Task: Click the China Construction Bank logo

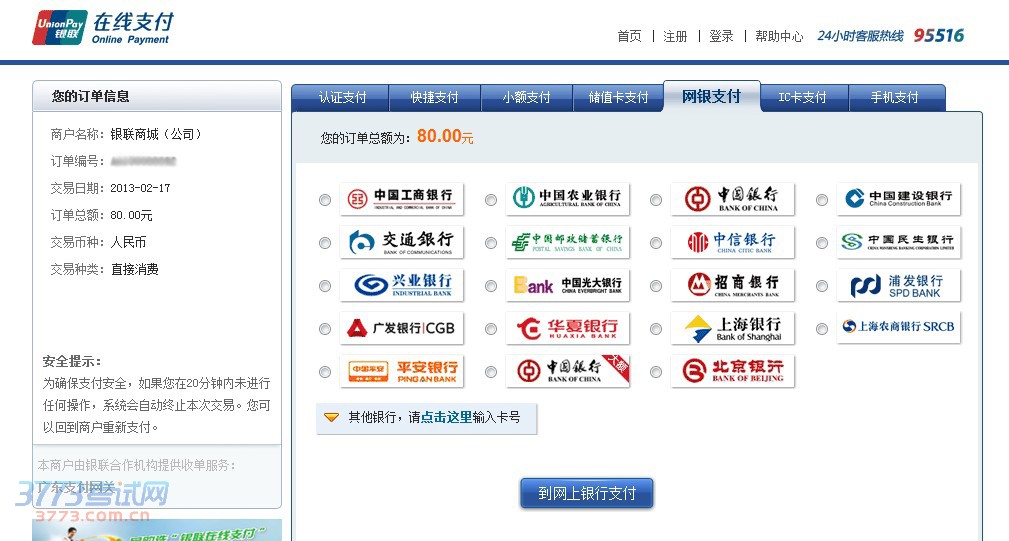Action: click(898, 199)
